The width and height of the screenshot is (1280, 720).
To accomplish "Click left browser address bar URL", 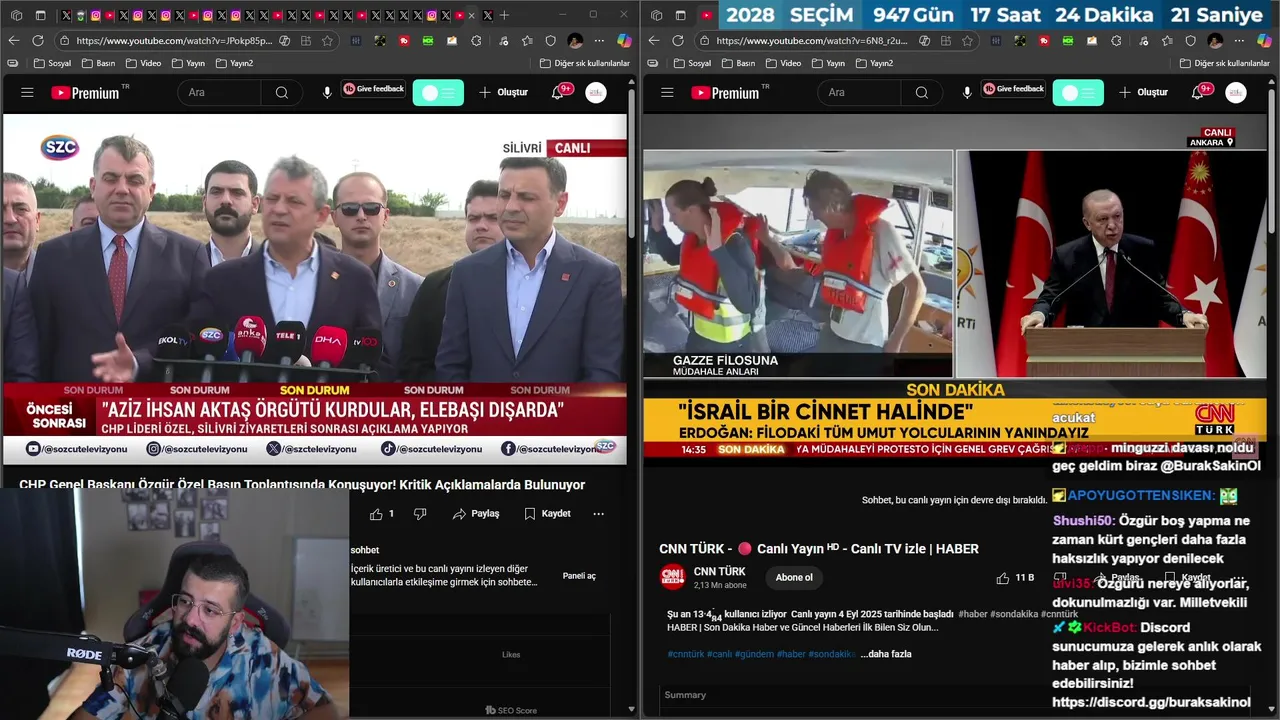I will tap(173, 41).
